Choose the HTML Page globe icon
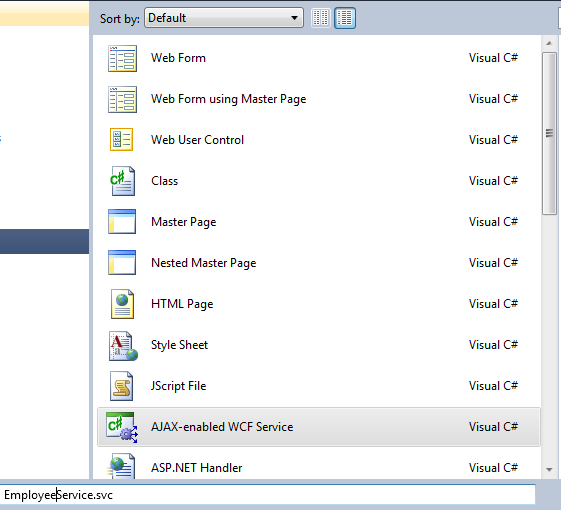 122,304
